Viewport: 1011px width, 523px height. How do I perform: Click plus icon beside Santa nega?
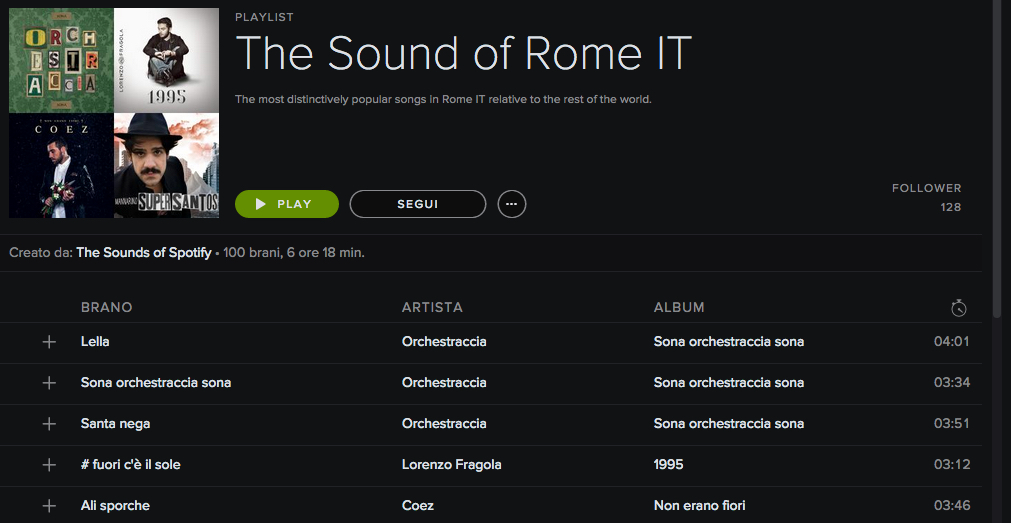(49, 424)
